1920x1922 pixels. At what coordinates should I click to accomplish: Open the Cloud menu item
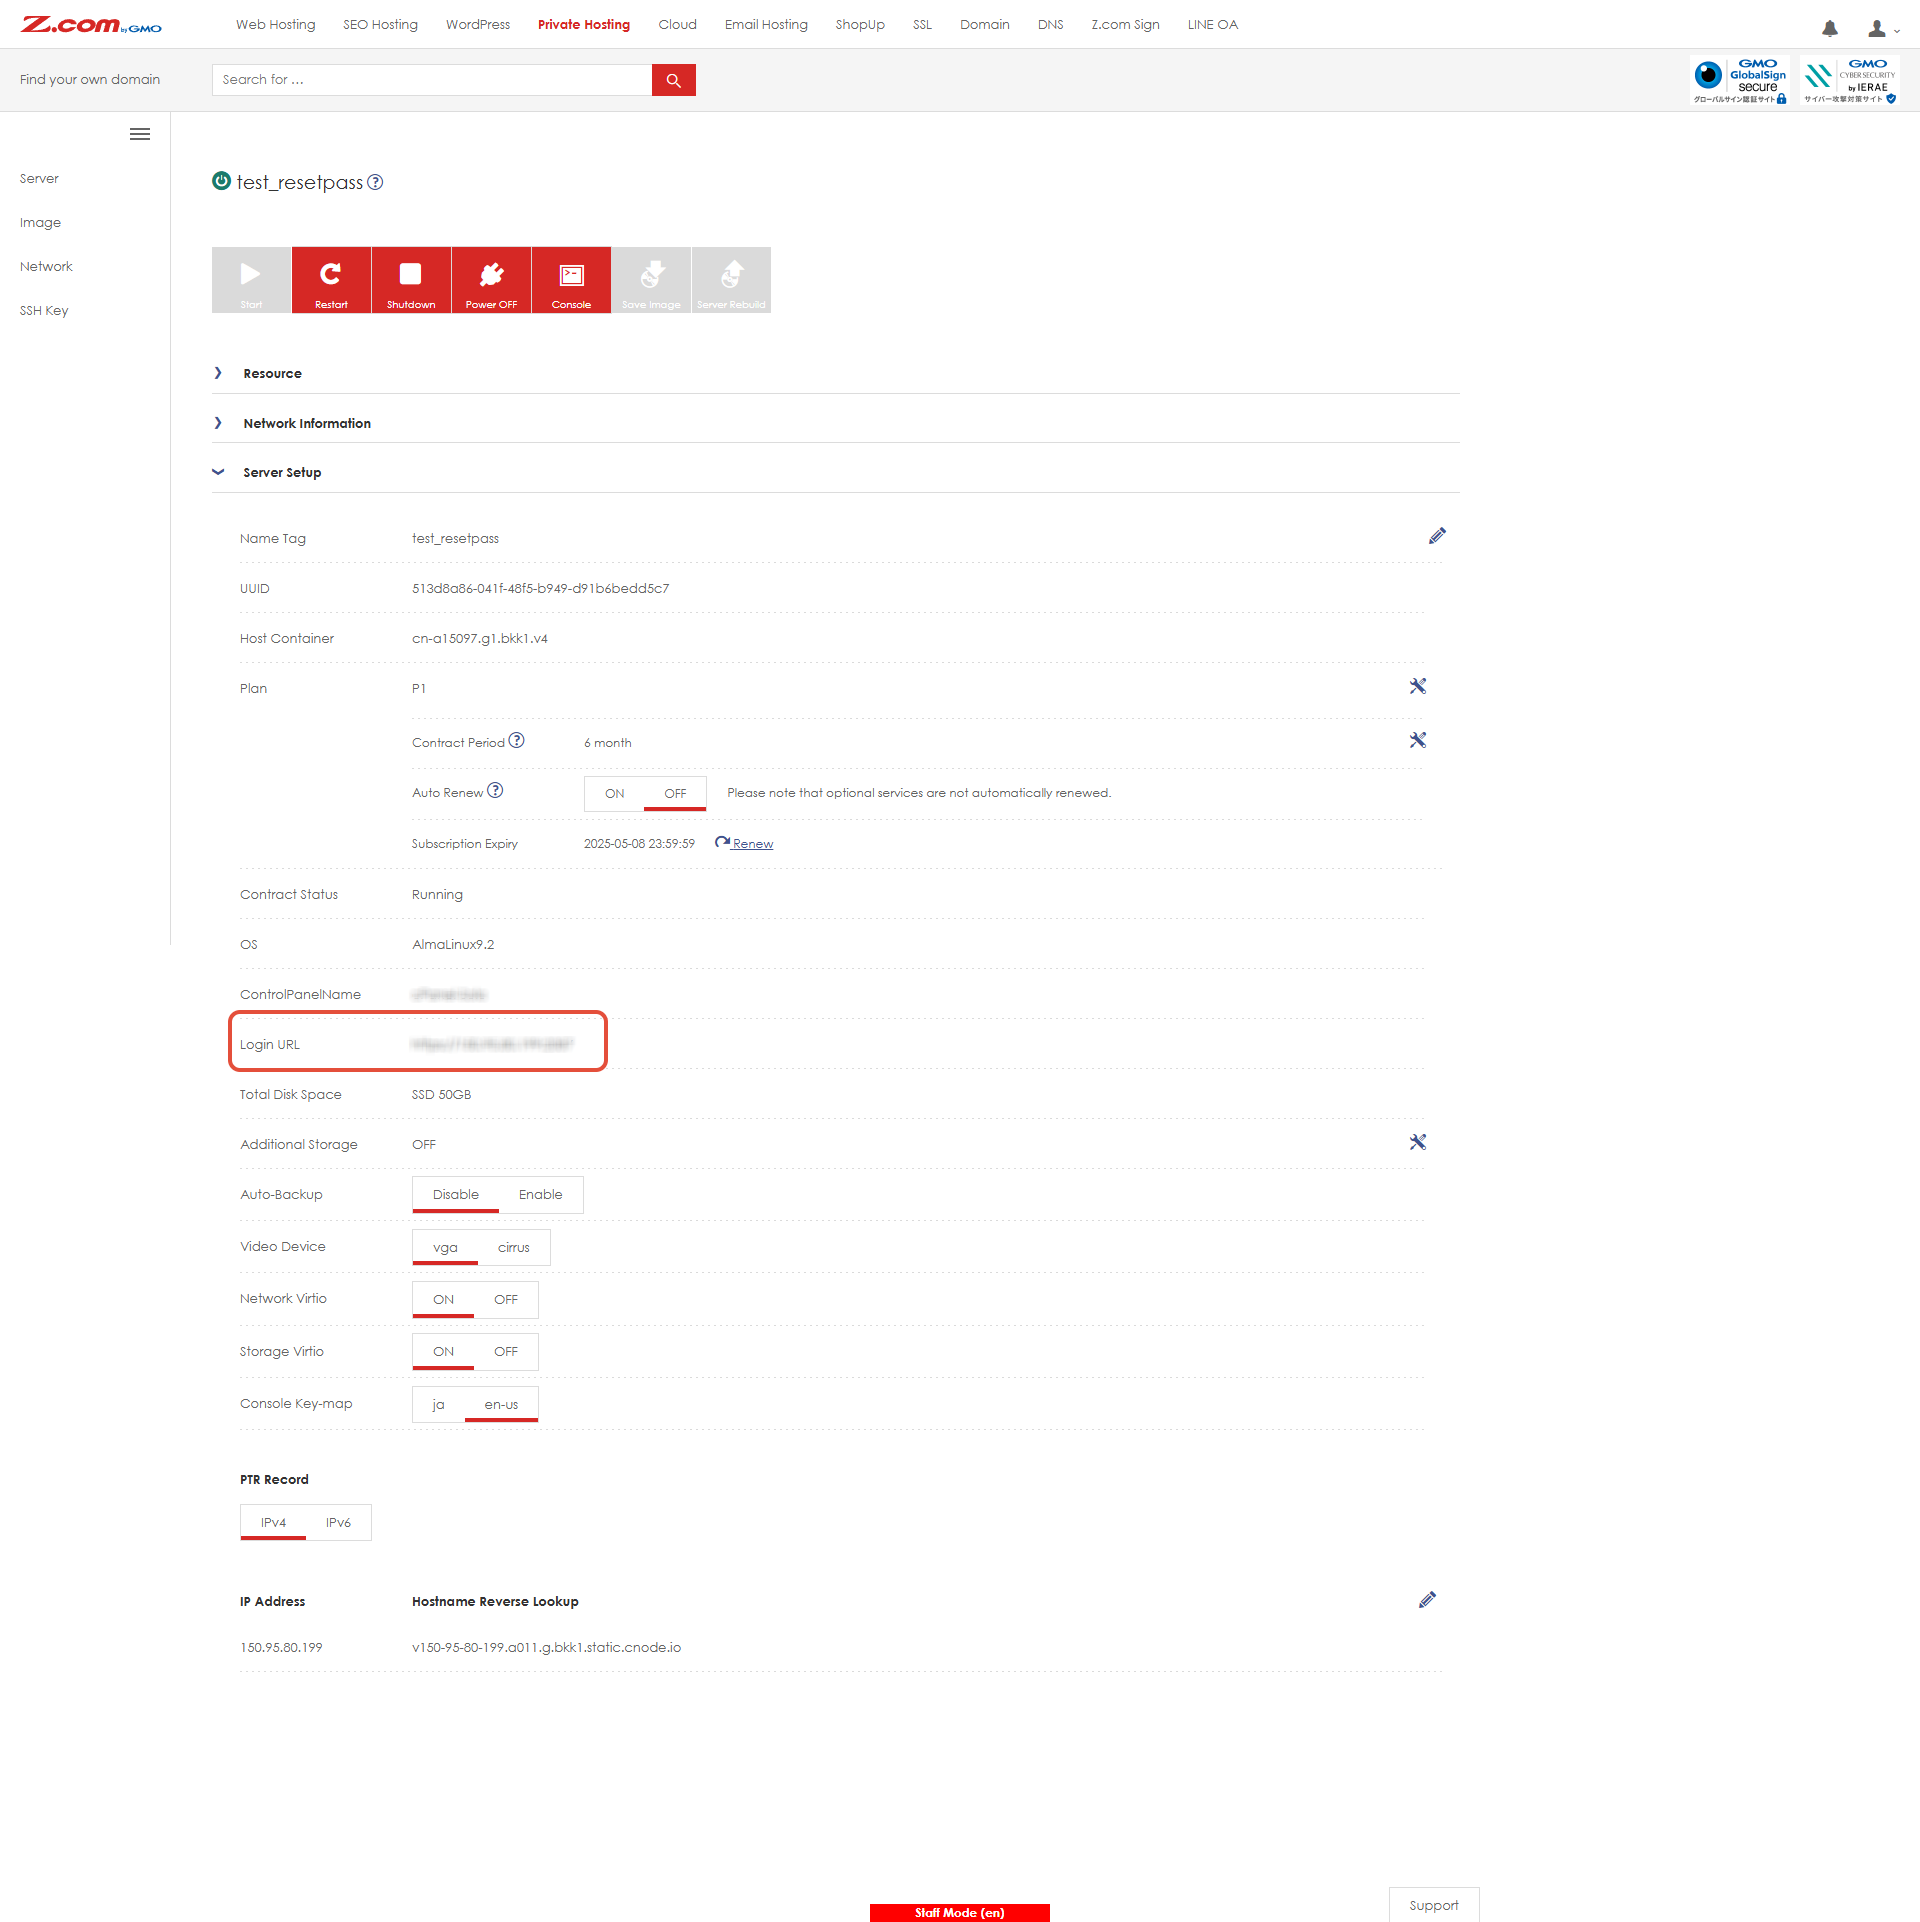tap(677, 24)
